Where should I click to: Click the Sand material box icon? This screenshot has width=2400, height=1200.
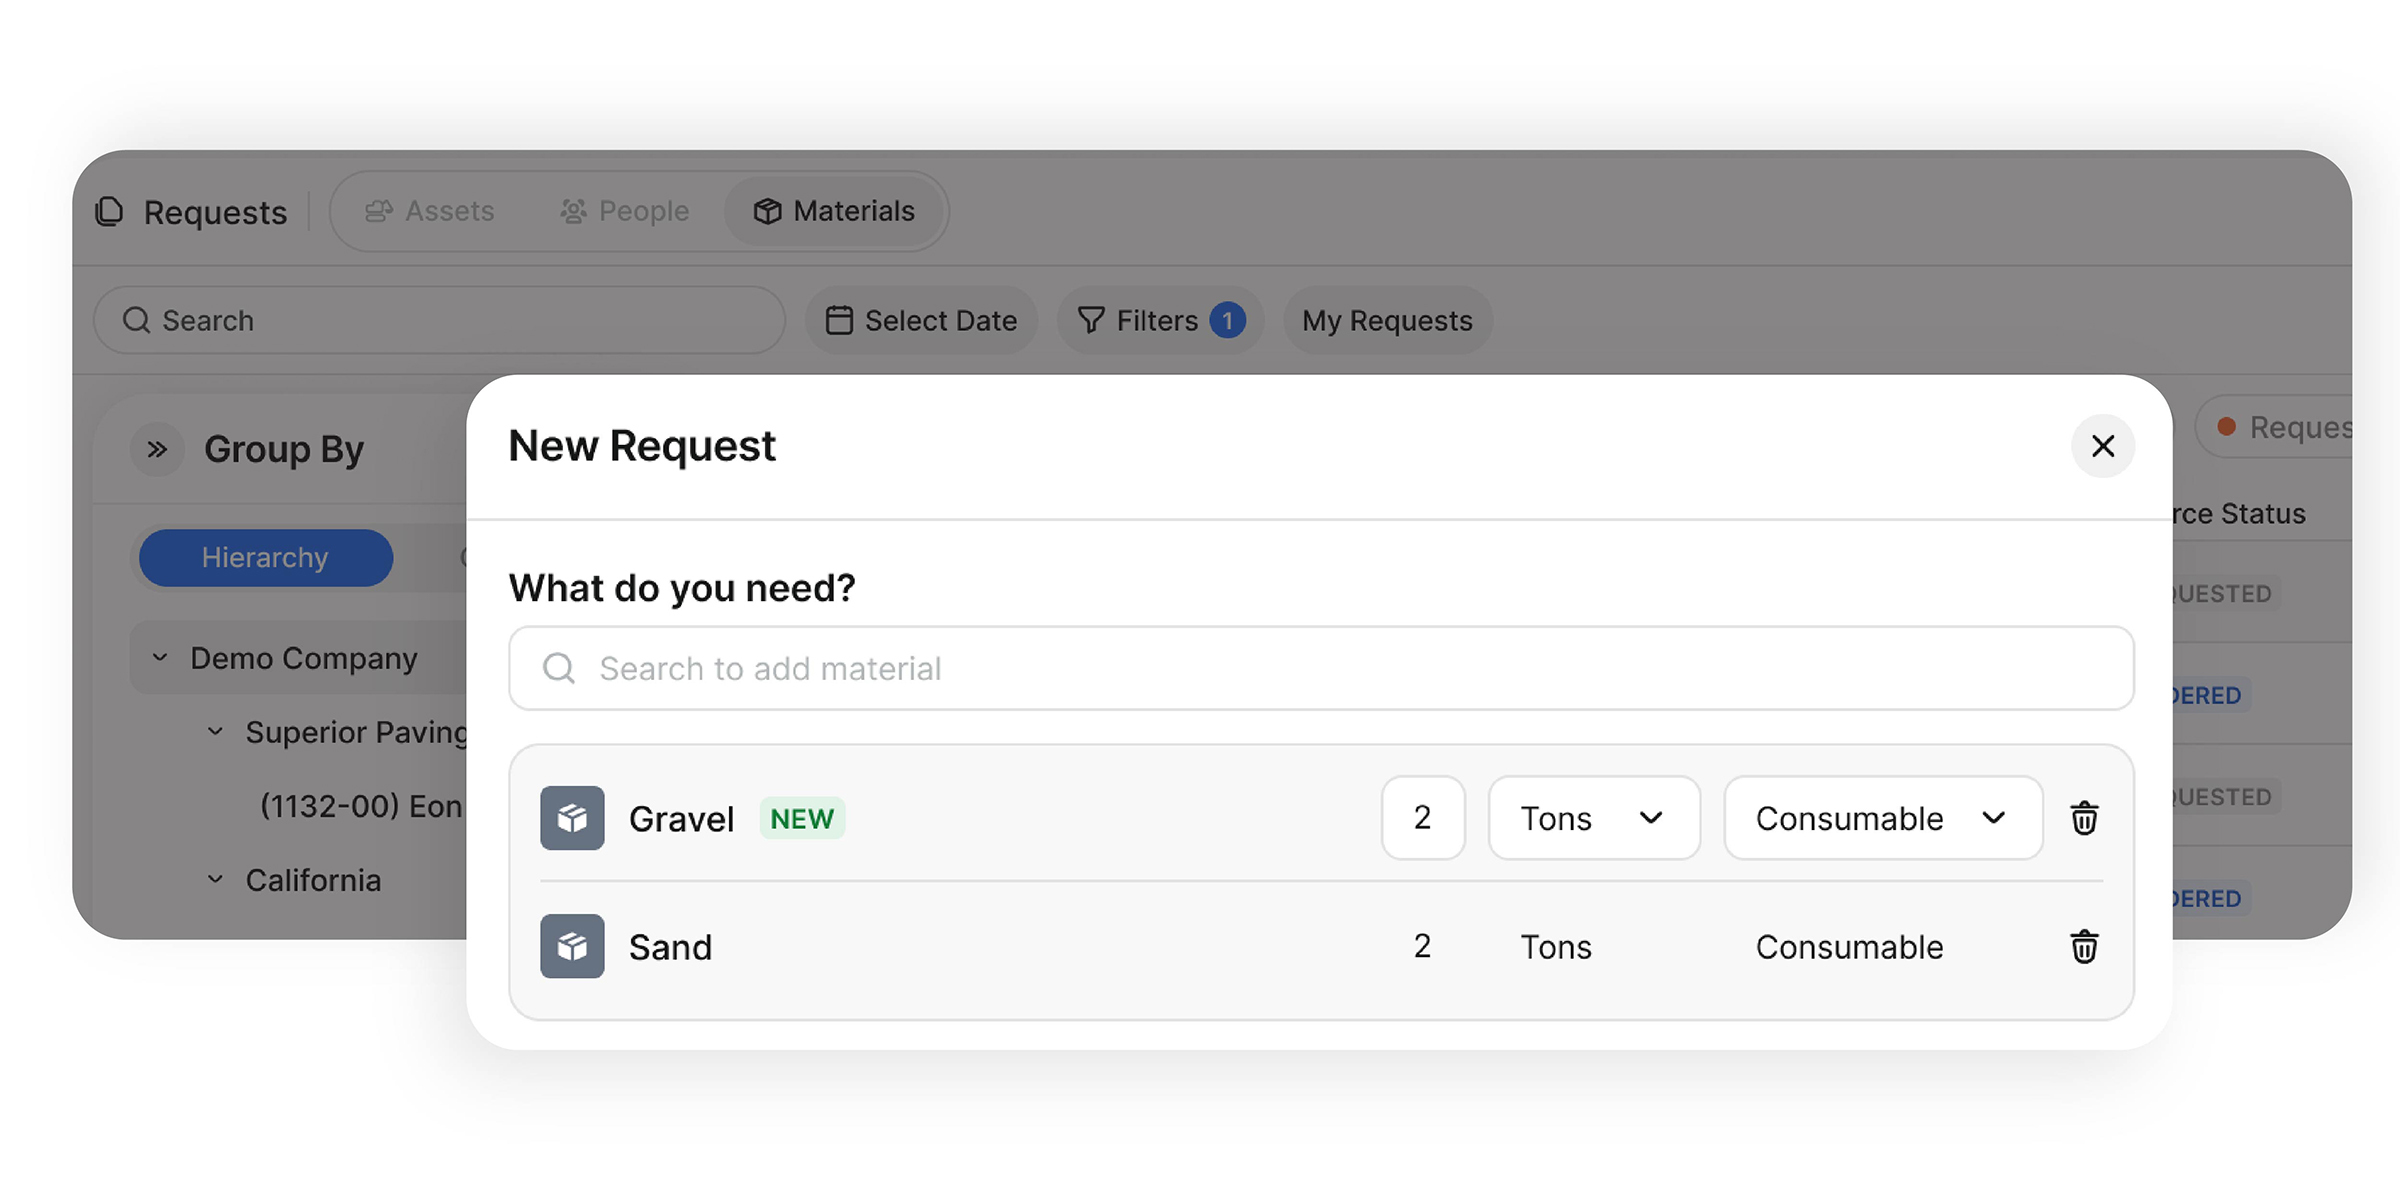pos(572,946)
